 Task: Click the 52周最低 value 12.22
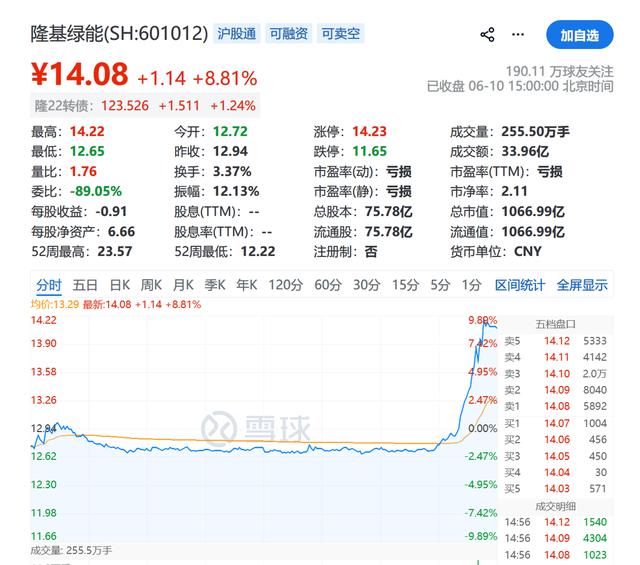258,251
